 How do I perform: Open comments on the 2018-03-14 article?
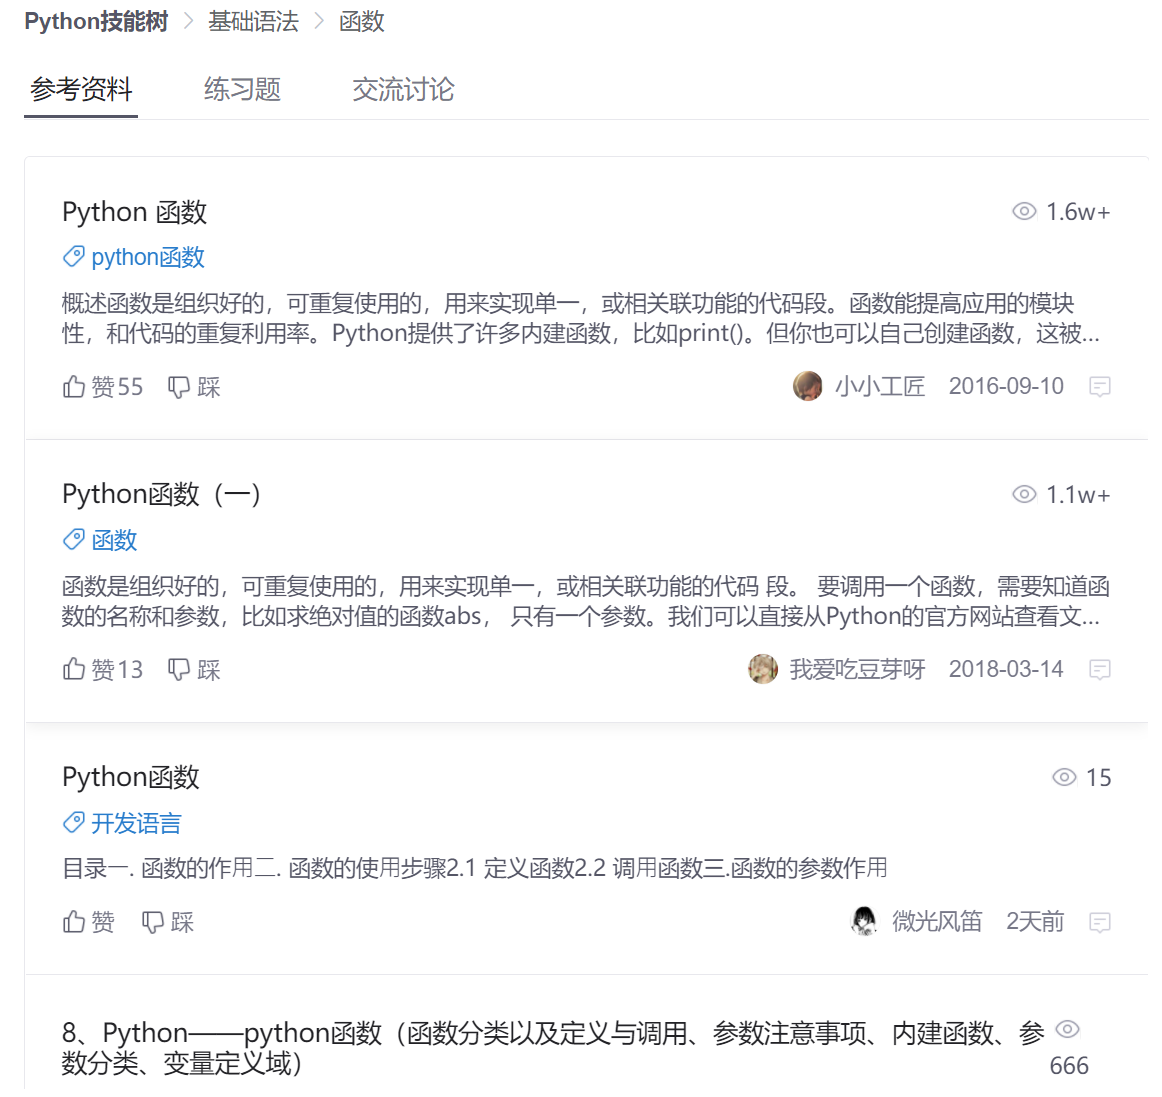(x=1099, y=670)
